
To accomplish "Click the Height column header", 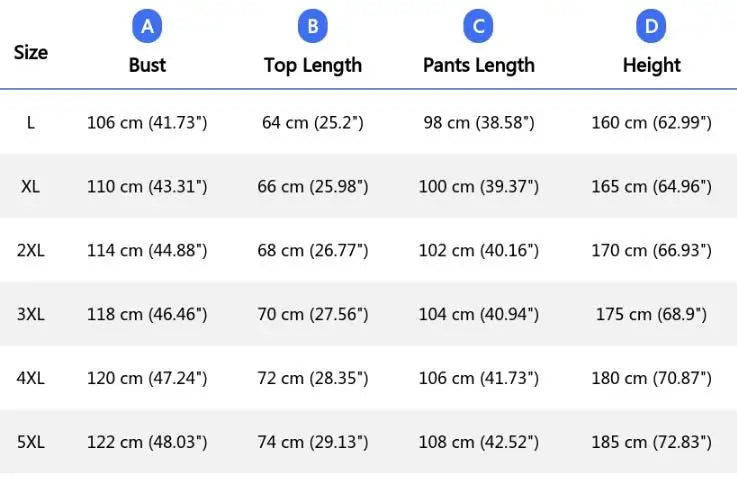I will pos(651,65).
